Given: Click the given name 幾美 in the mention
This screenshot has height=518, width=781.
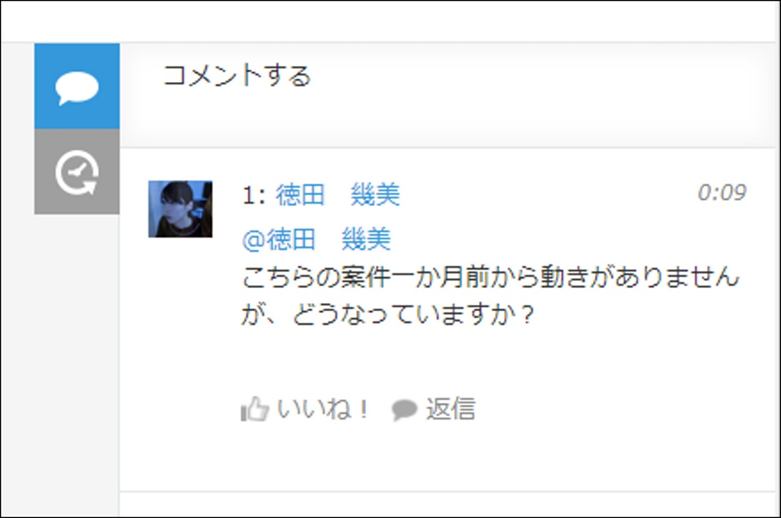Looking at the screenshot, I should tap(366, 240).
